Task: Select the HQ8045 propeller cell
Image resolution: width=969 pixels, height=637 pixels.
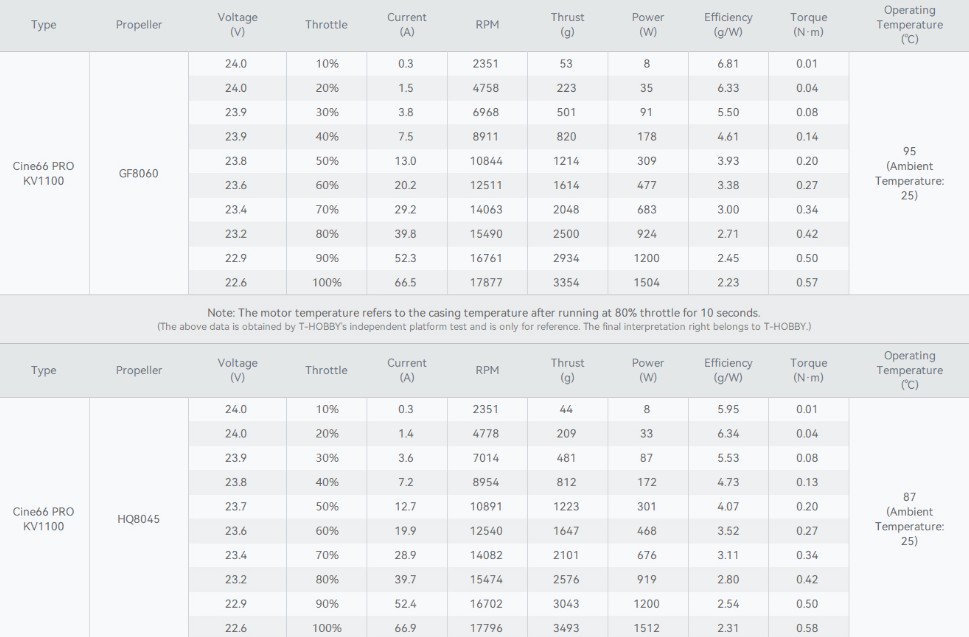Action: [x=138, y=519]
